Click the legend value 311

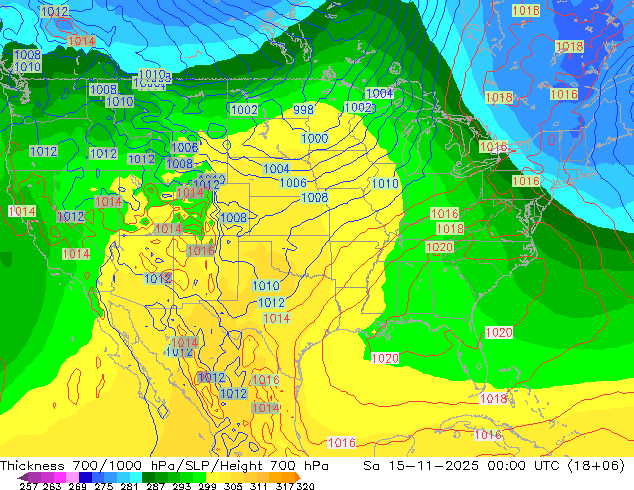point(258,486)
